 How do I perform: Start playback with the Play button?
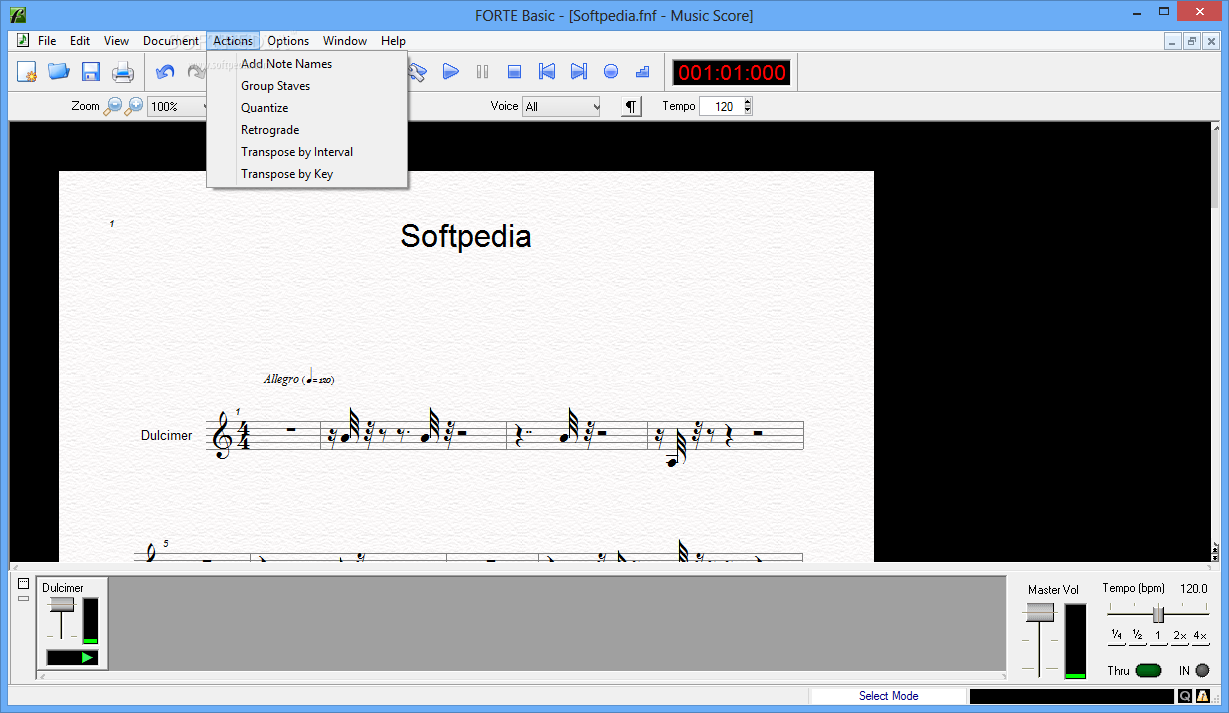451,72
